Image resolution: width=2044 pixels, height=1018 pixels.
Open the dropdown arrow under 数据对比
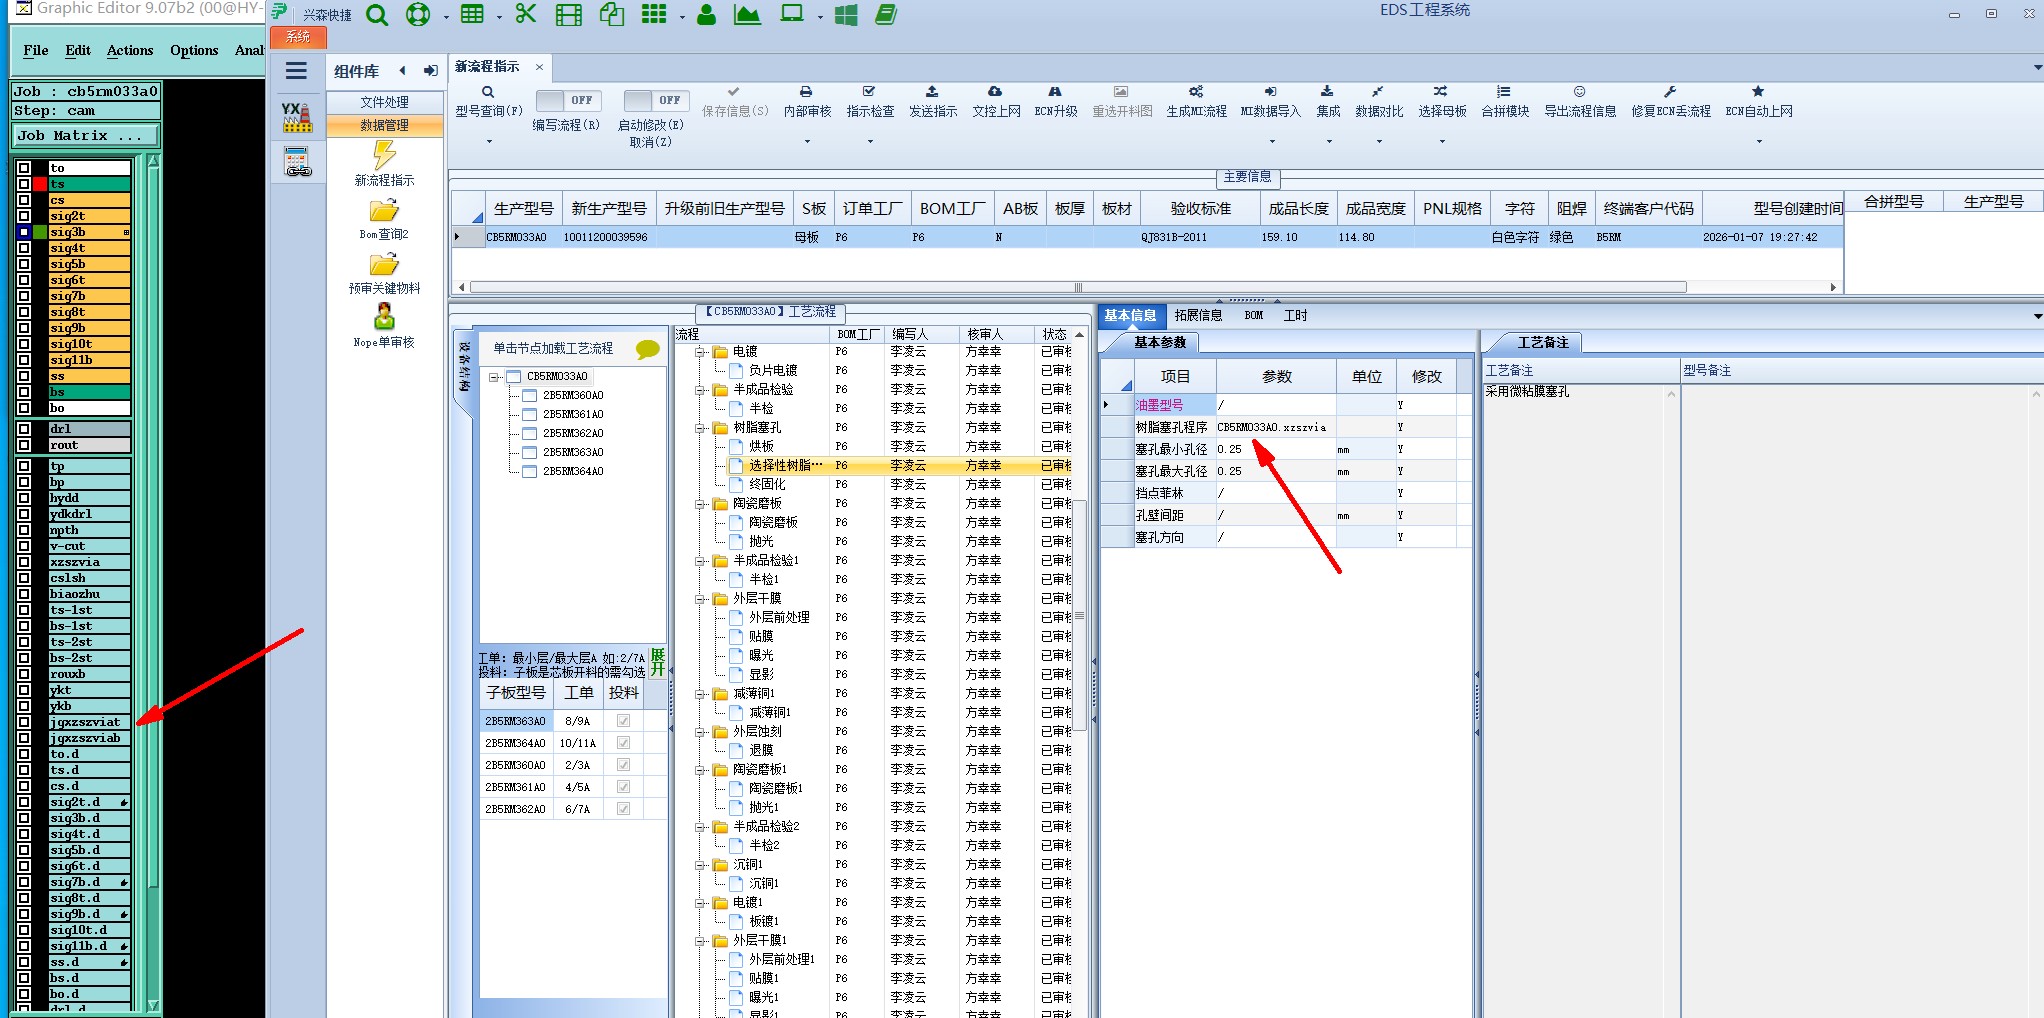pyautogui.click(x=1379, y=142)
